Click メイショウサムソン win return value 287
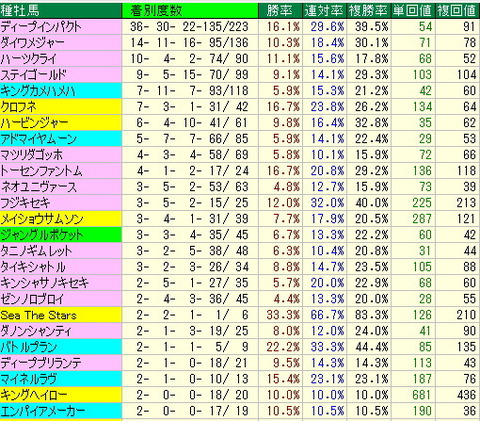This screenshot has height=421, width=480. click(x=422, y=219)
